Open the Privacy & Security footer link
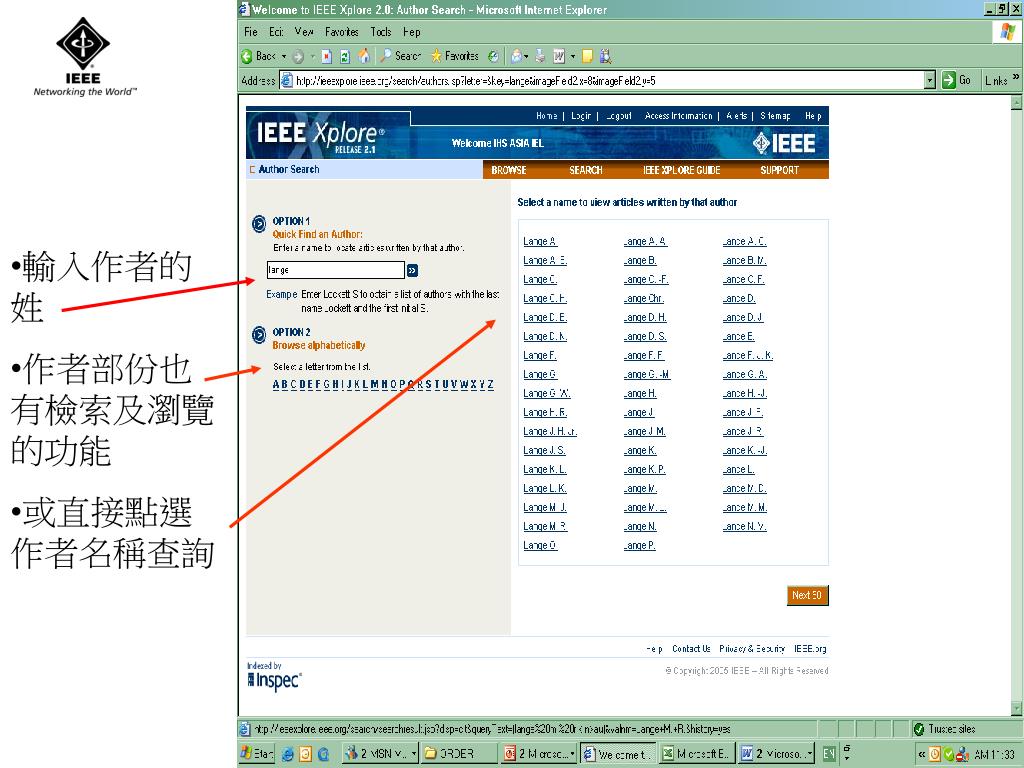Viewport: 1024px width, 768px height. pyautogui.click(x=752, y=648)
